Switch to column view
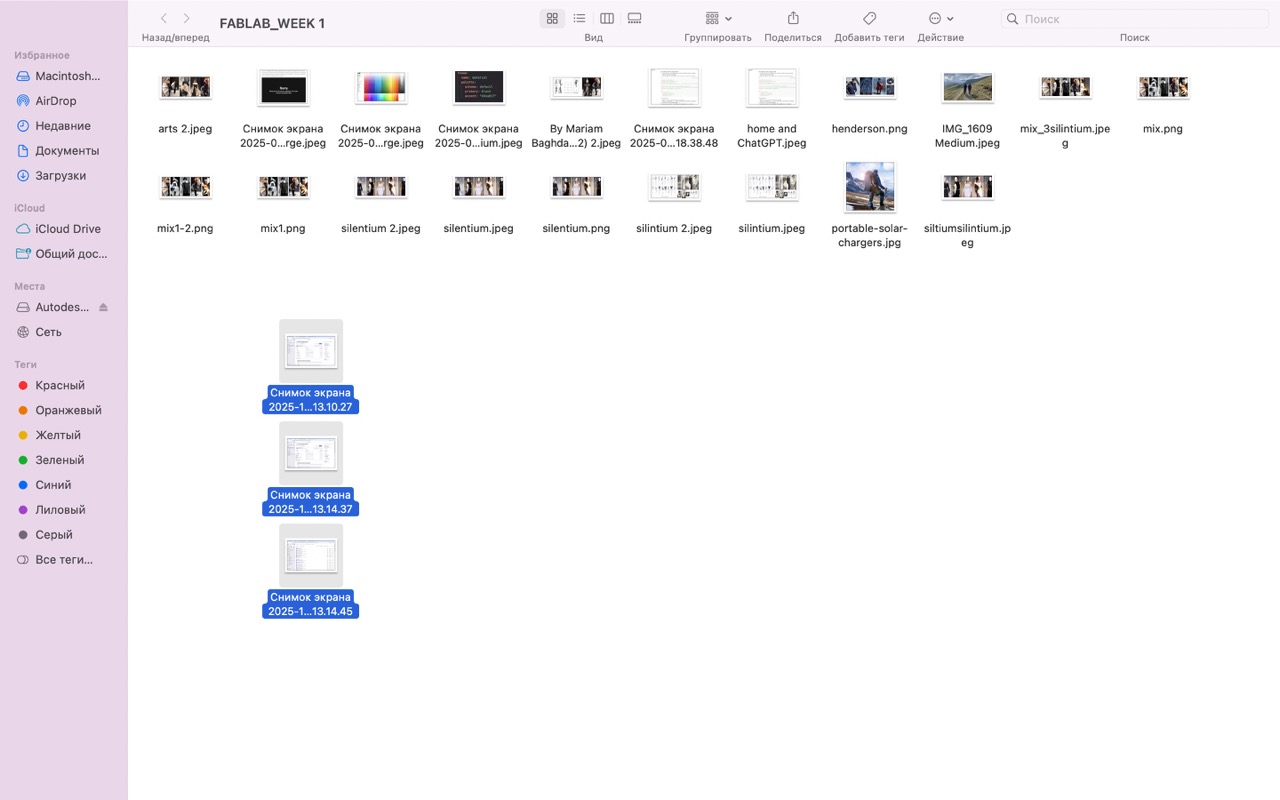 click(x=607, y=18)
